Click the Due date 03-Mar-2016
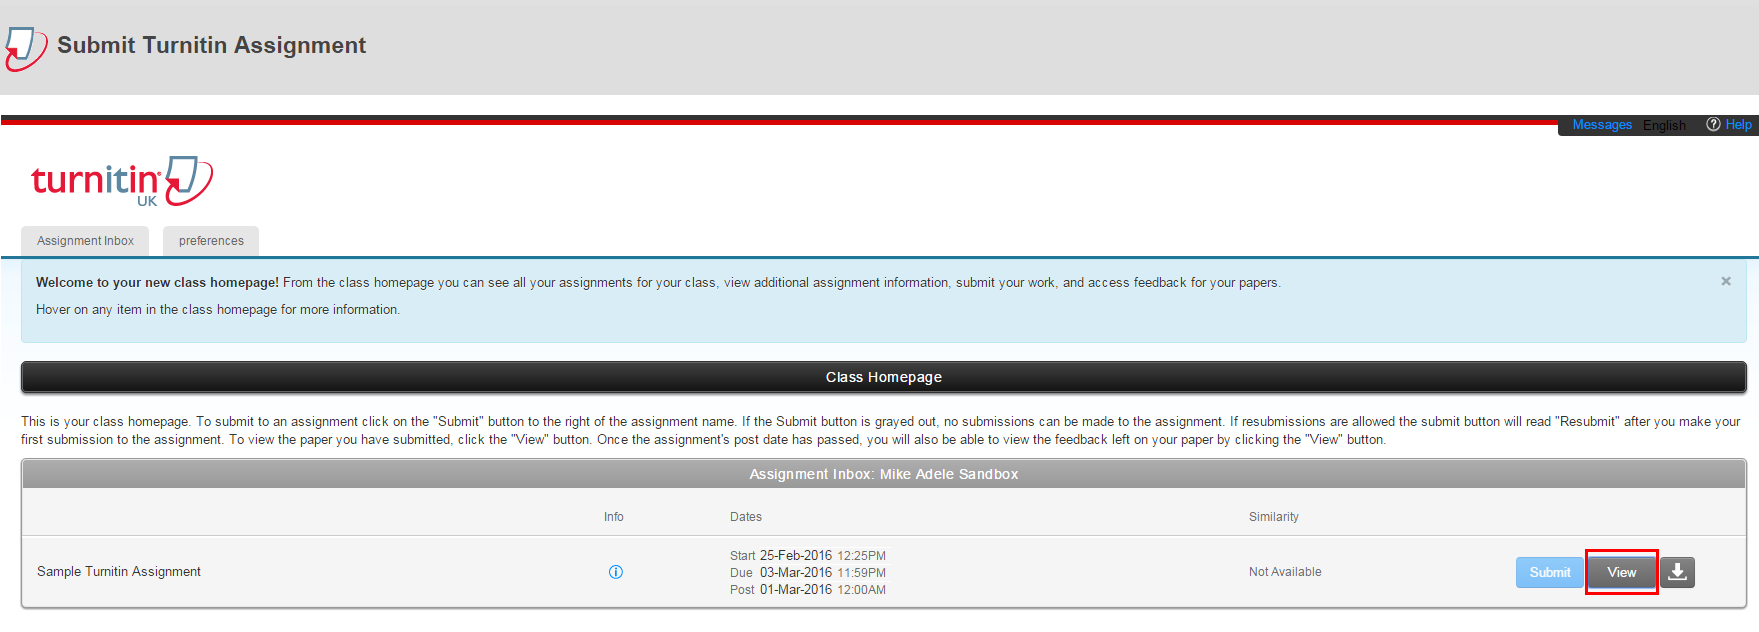Image resolution: width=1759 pixels, height=632 pixels. tap(796, 573)
